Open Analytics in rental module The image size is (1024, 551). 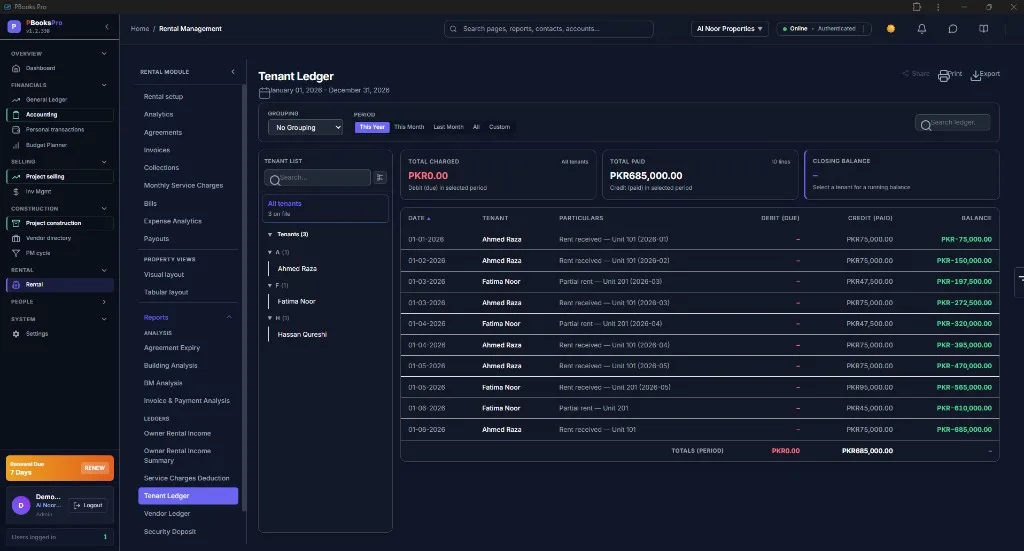click(x=159, y=114)
